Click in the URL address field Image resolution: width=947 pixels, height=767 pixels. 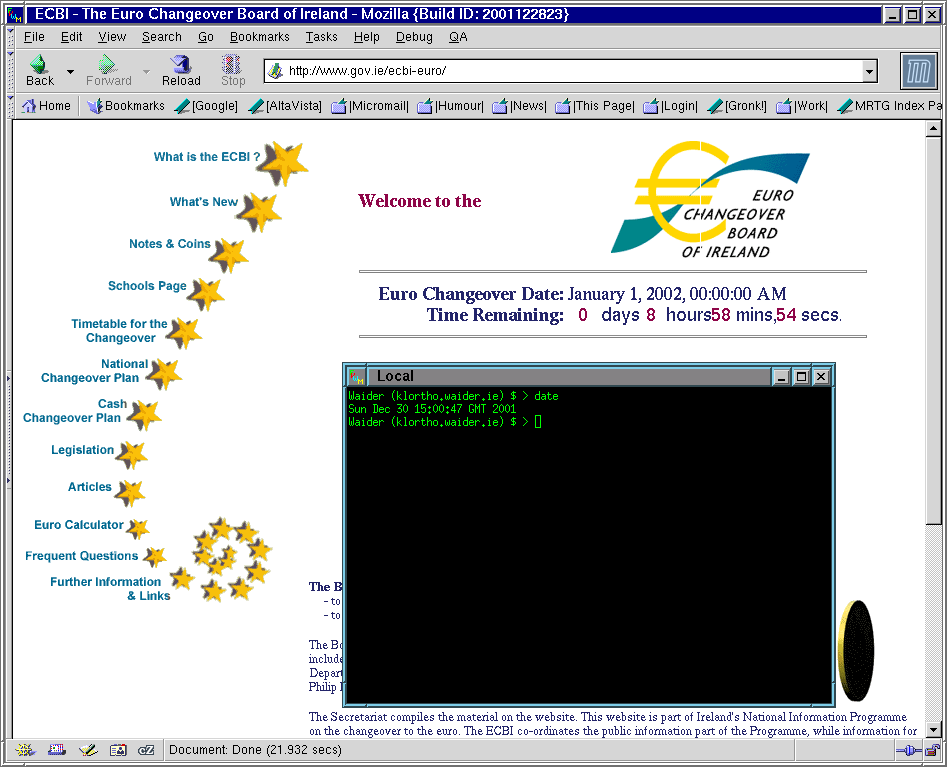pyautogui.click(x=570, y=71)
